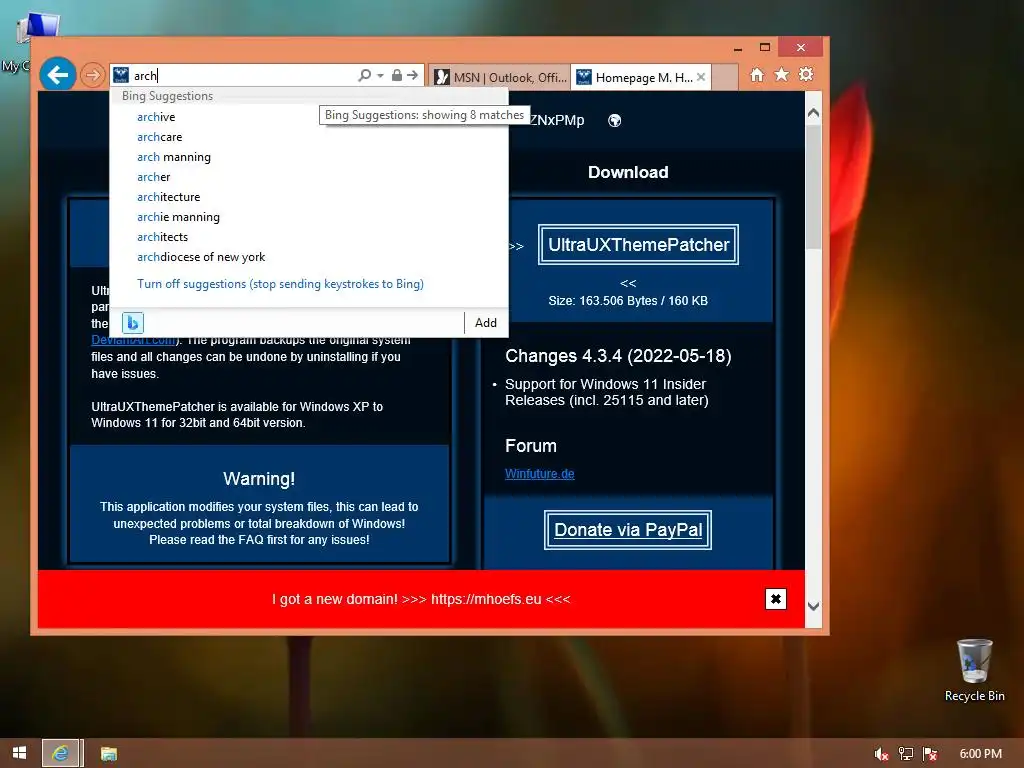Select the 'archer' suggestion
Image resolution: width=1024 pixels, height=768 pixels.
[309, 177]
